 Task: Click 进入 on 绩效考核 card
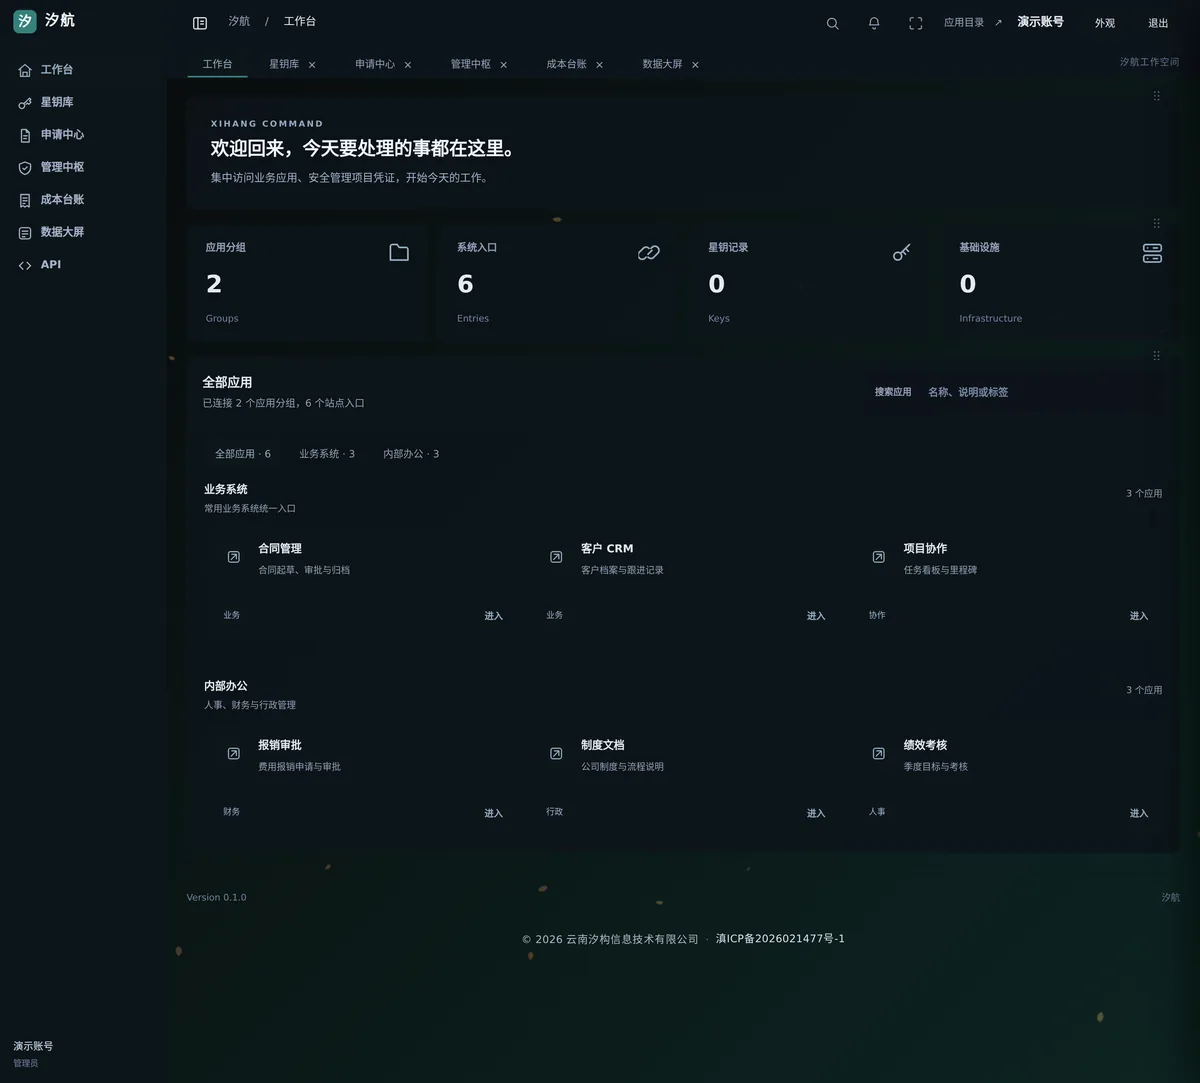click(1139, 814)
